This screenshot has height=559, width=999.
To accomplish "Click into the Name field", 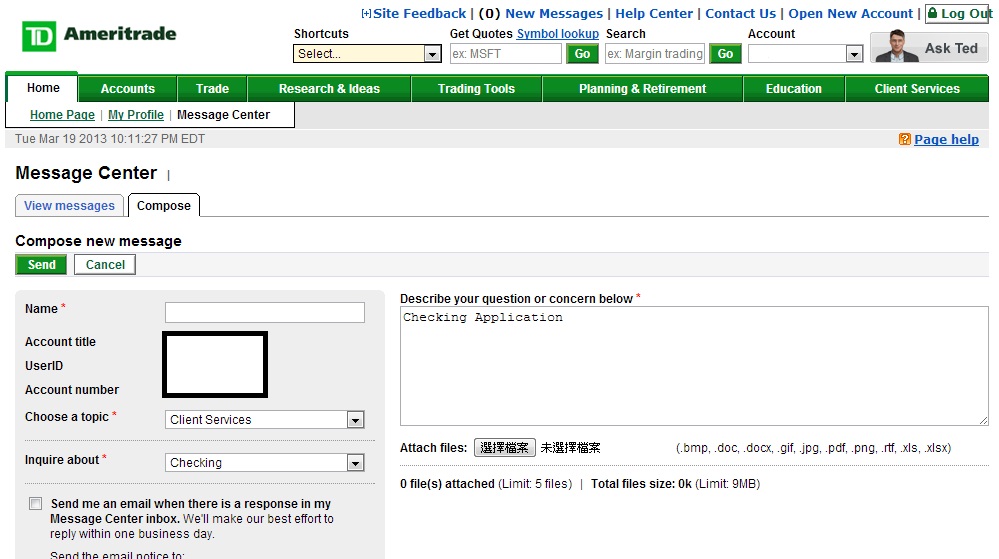I will pos(264,312).
